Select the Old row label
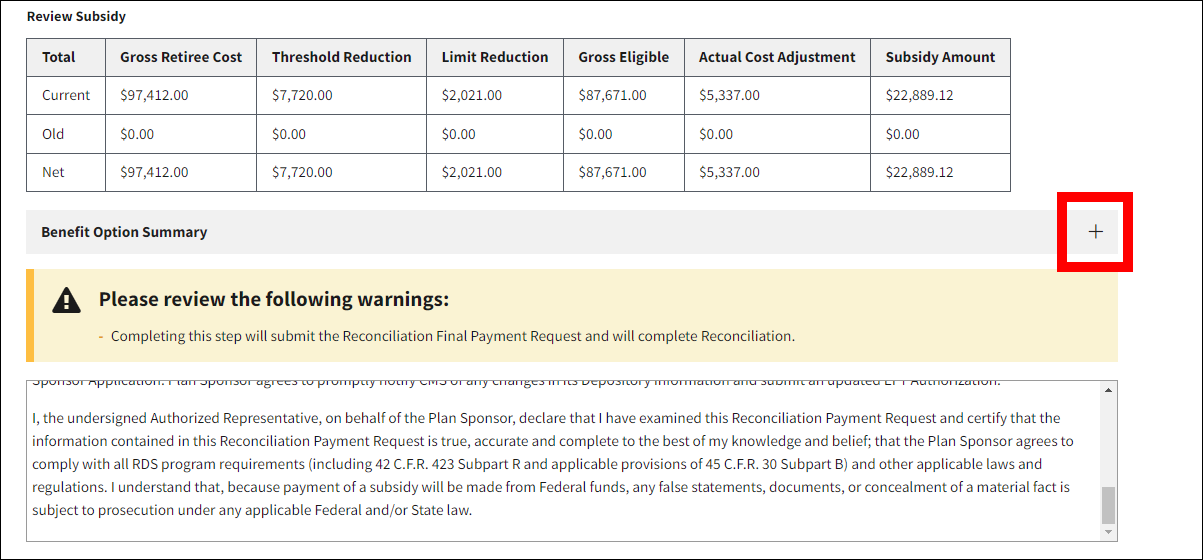The width and height of the screenshot is (1203, 560). point(53,134)
